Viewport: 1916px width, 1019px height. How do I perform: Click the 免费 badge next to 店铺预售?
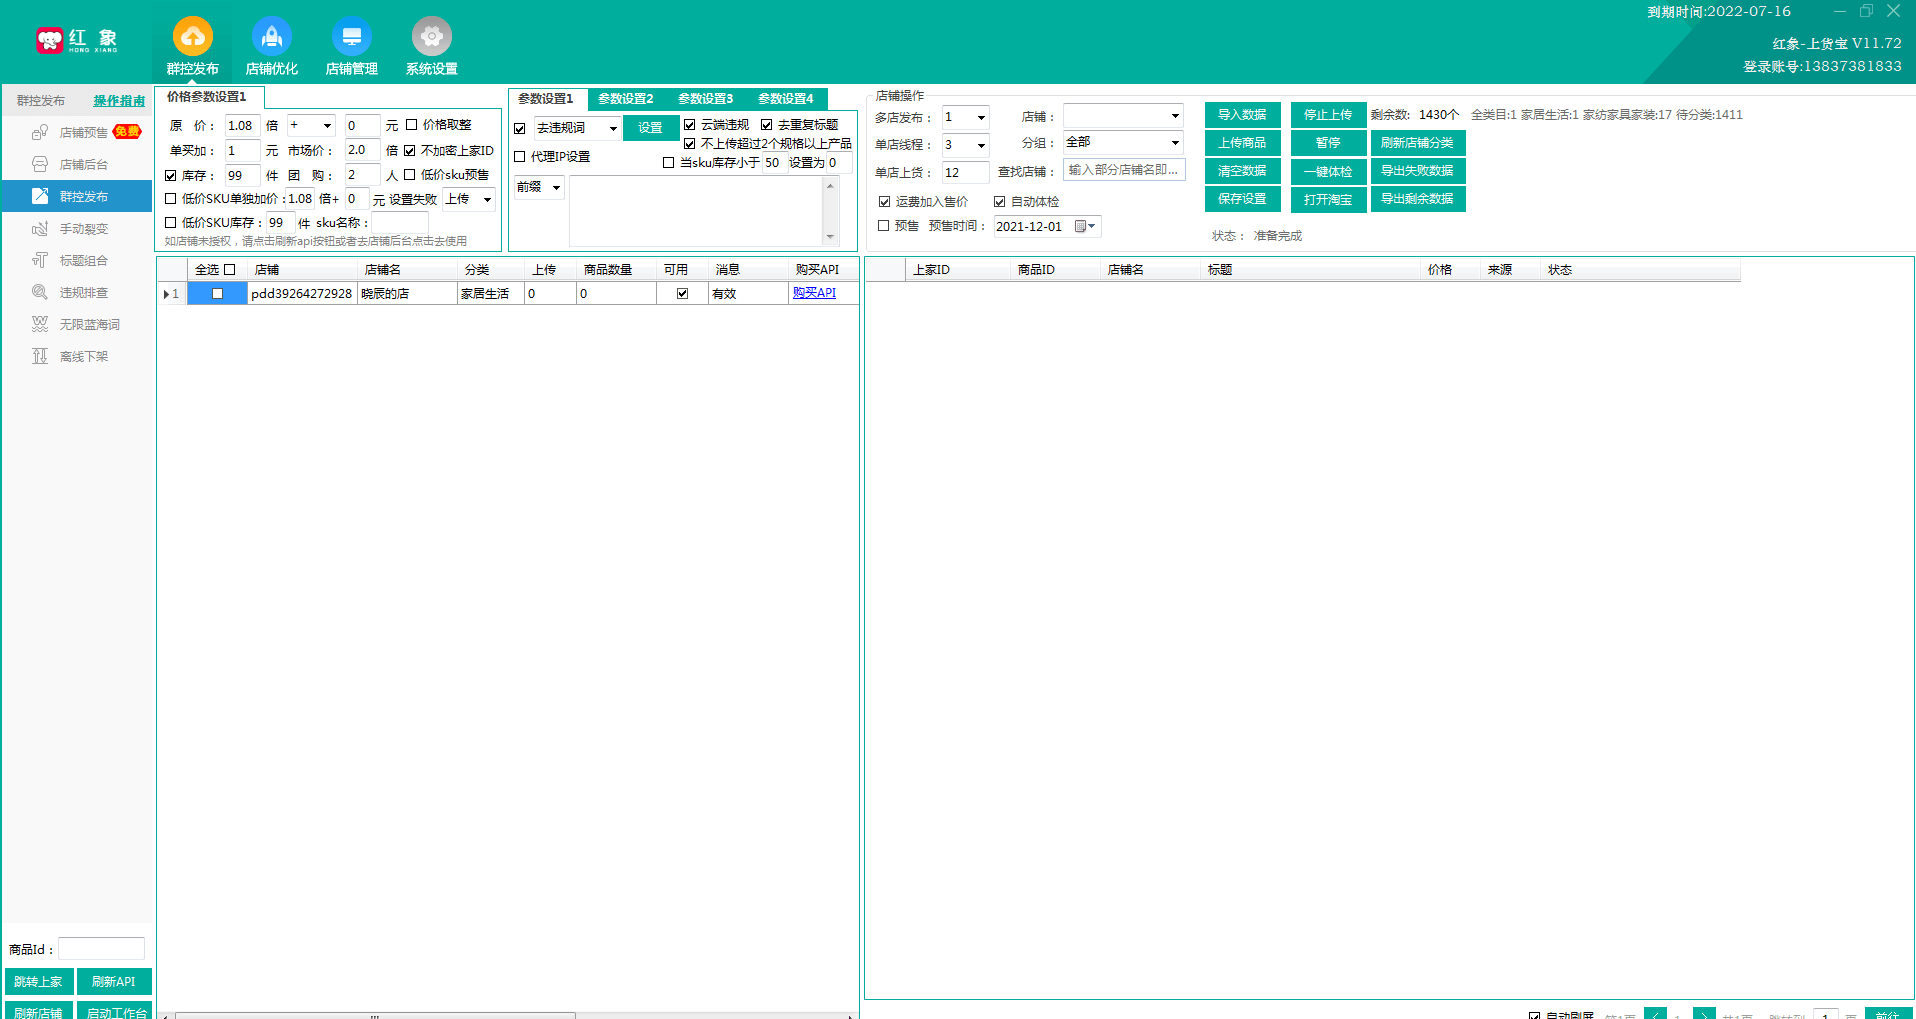click(x=127, y=132)
